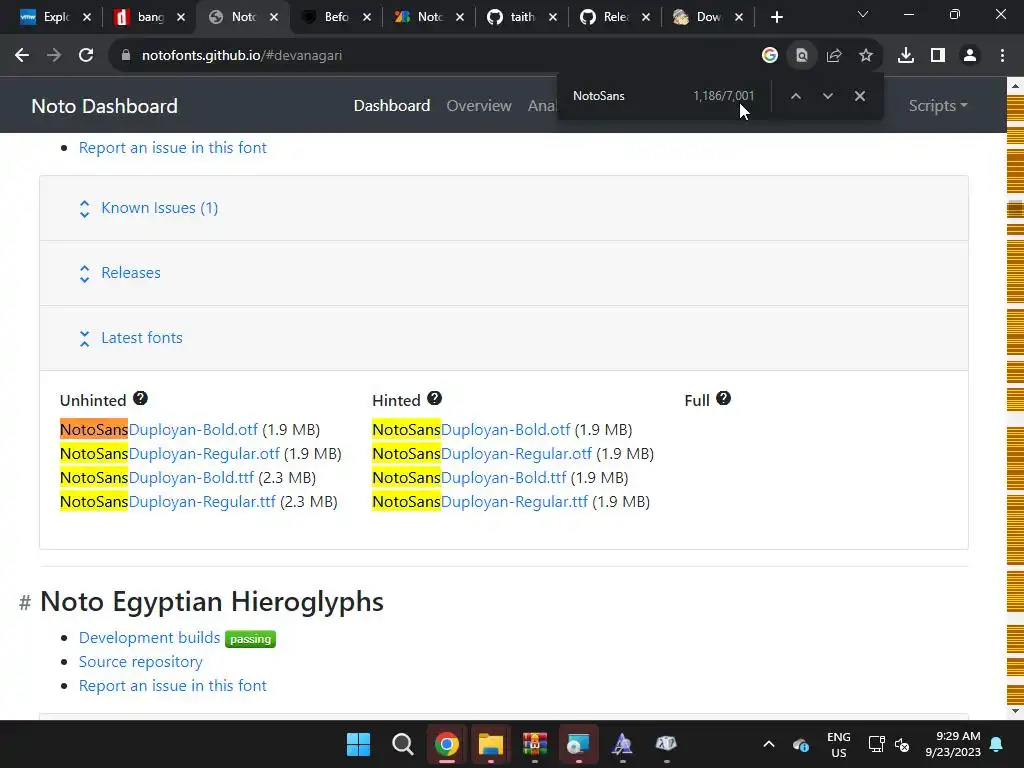Open language ENG US indicator
The width and height of the screenshot is (1024, 768).
pyautogui.click(x=839, y=744)
